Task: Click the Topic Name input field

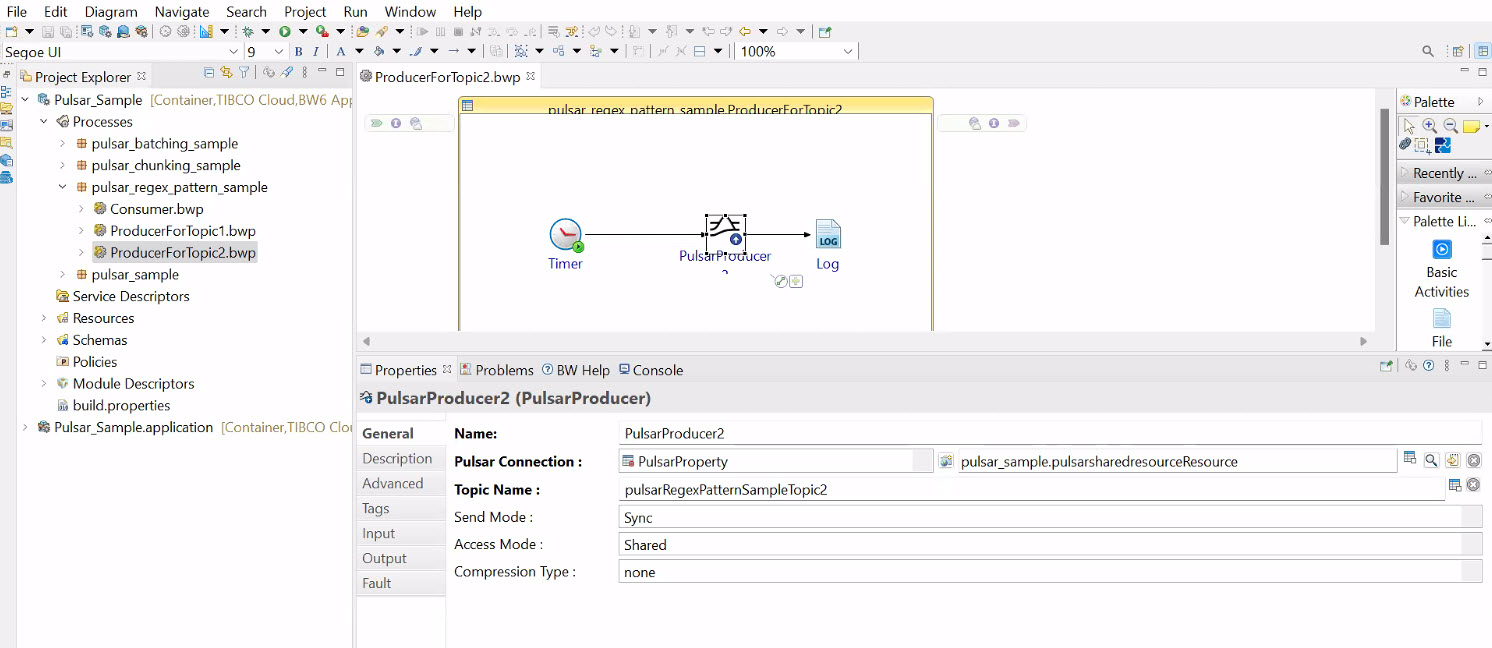Action: pyautogui.click(x=1030, y=490)
